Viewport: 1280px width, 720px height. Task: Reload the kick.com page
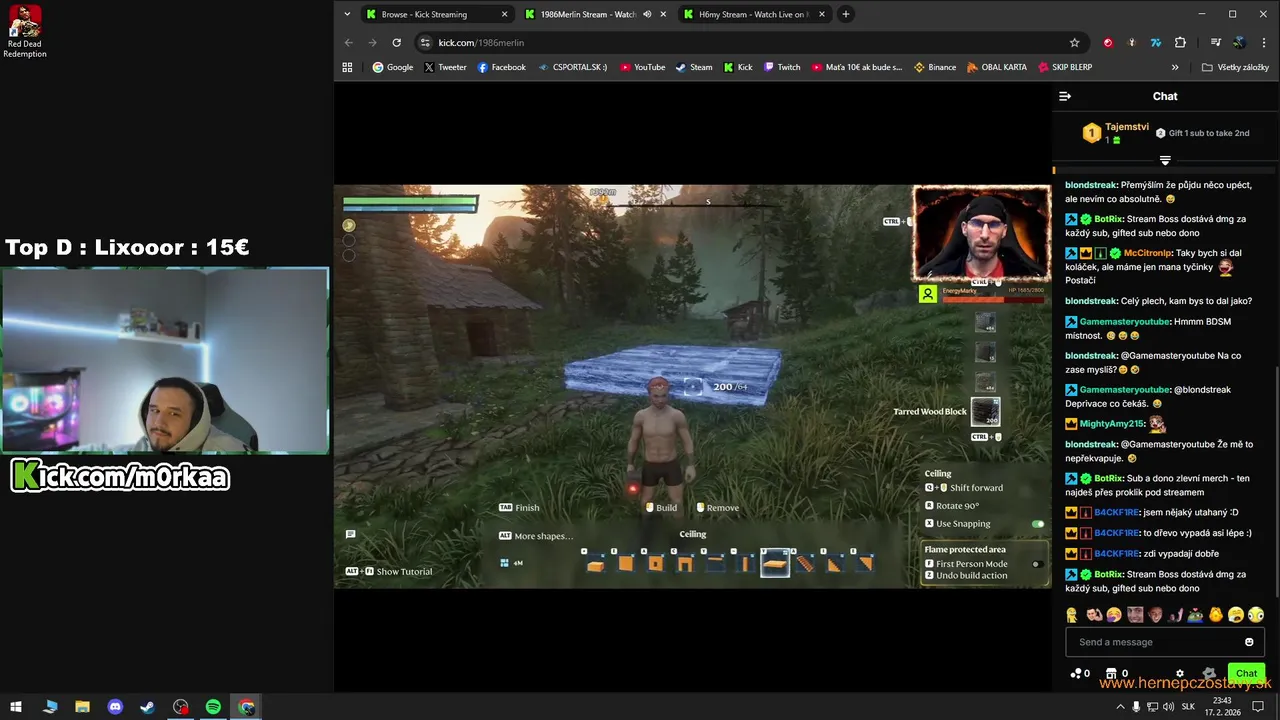coord(397,43)
